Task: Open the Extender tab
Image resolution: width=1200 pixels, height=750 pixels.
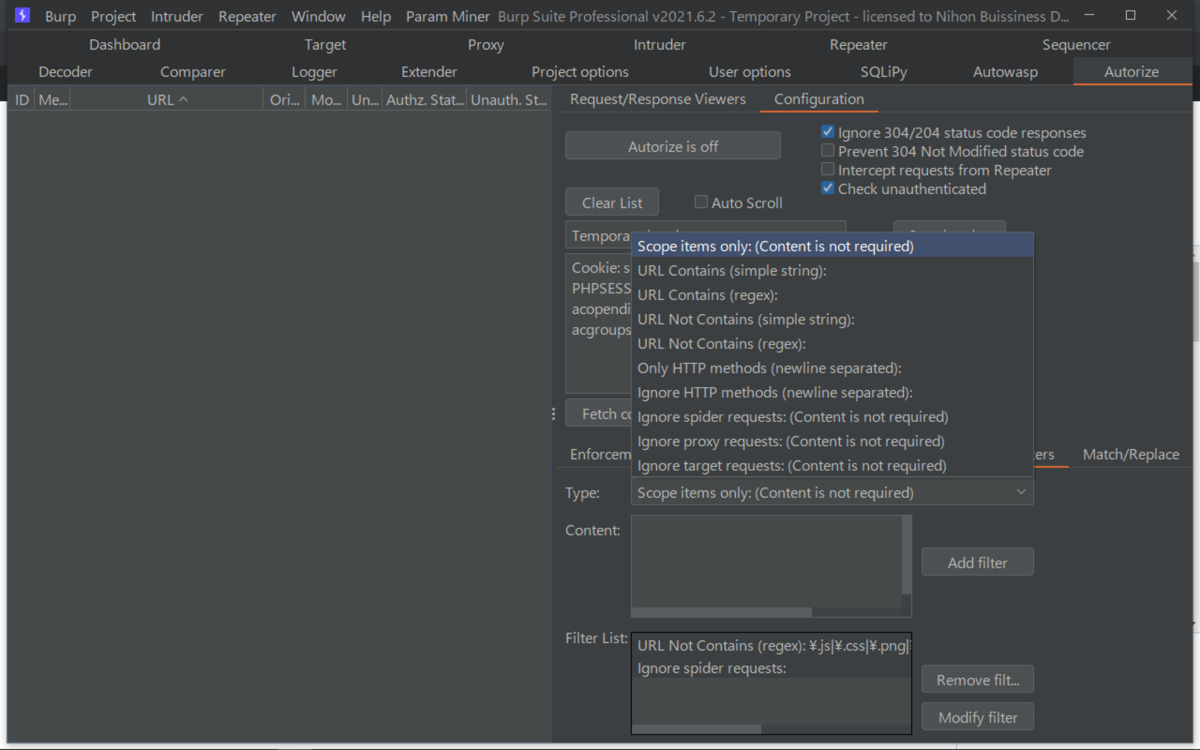Action: point(429,71)
